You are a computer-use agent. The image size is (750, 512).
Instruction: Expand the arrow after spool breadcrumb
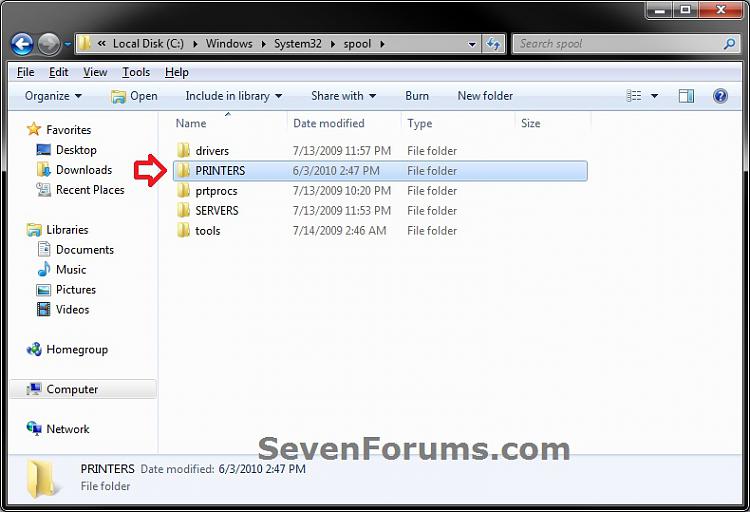tap(382, 44)
